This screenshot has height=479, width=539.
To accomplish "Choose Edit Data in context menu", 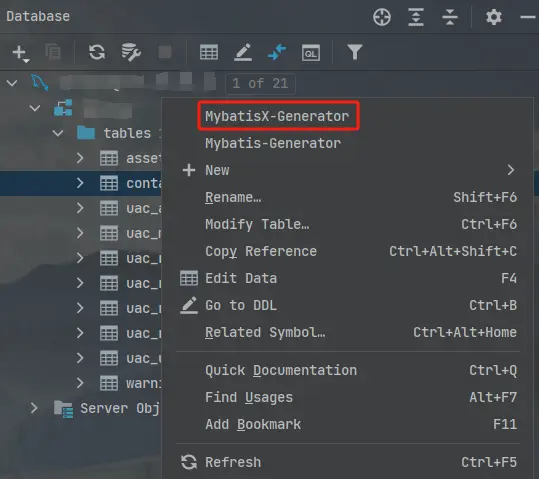I will coord(348,278).
